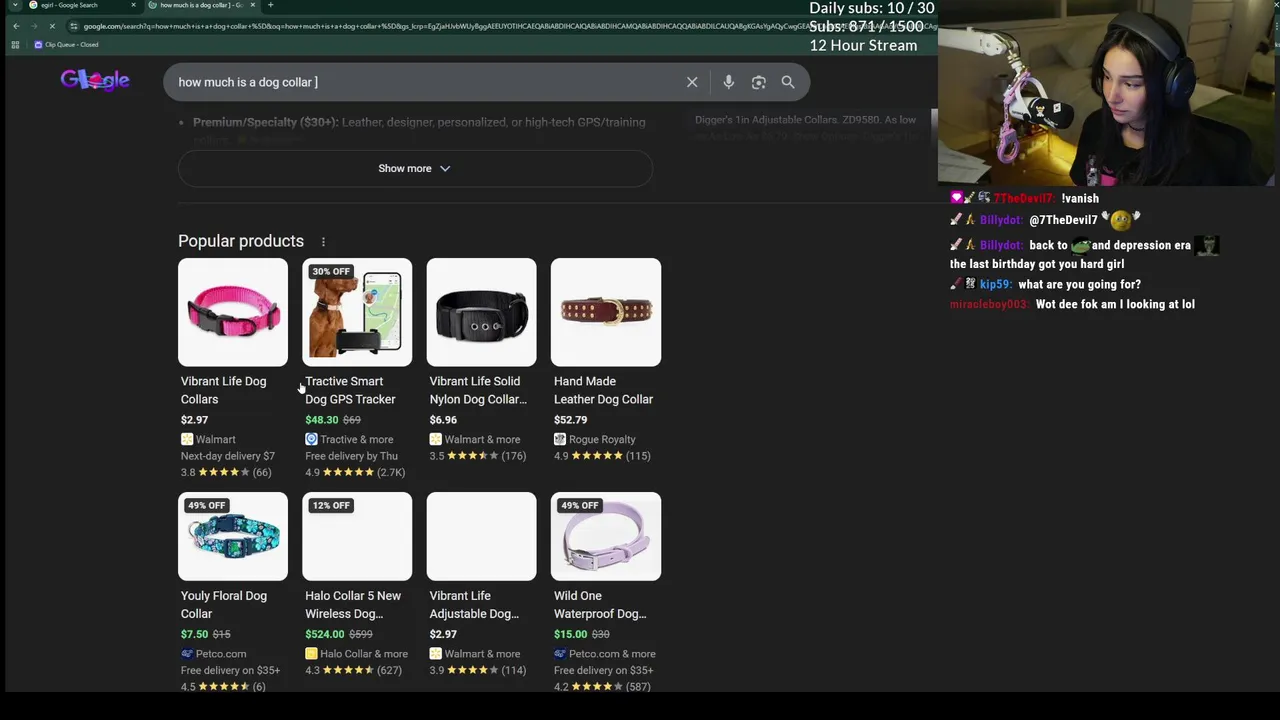Click the $7.50 Youly Floral price
The height and width of the screenshot is (720, 1280).
click(194, 634)
